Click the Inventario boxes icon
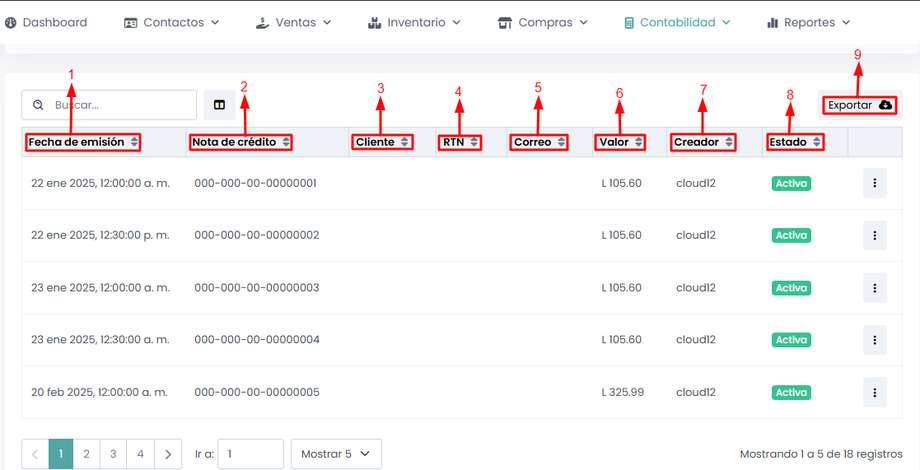The height and width of the screenshot is (470, 920). [x=374, y=23]
